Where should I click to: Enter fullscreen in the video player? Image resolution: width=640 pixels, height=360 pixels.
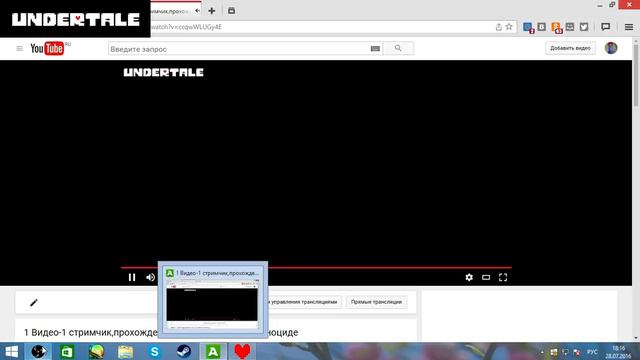[x=503, y=277]
